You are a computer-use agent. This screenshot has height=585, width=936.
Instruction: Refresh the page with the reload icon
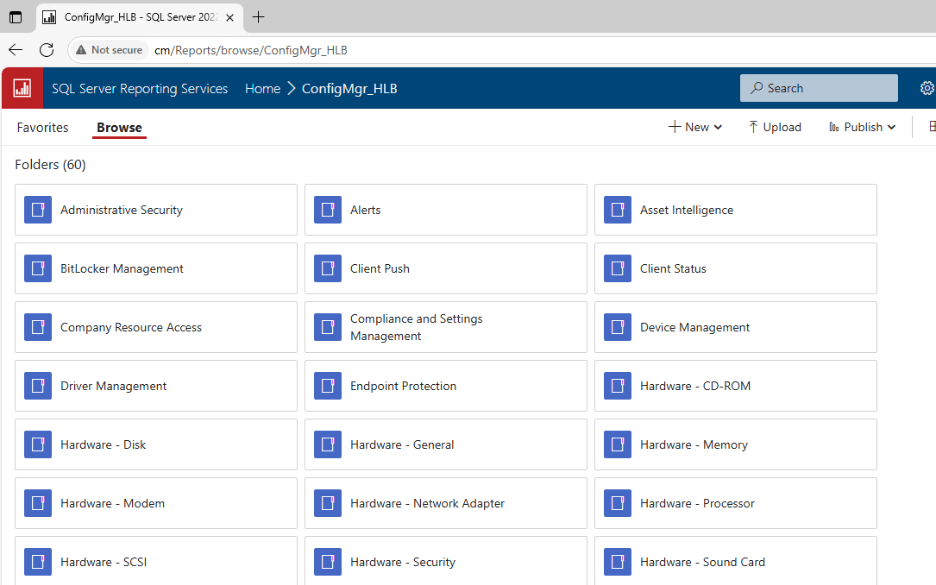pos(46,49)
